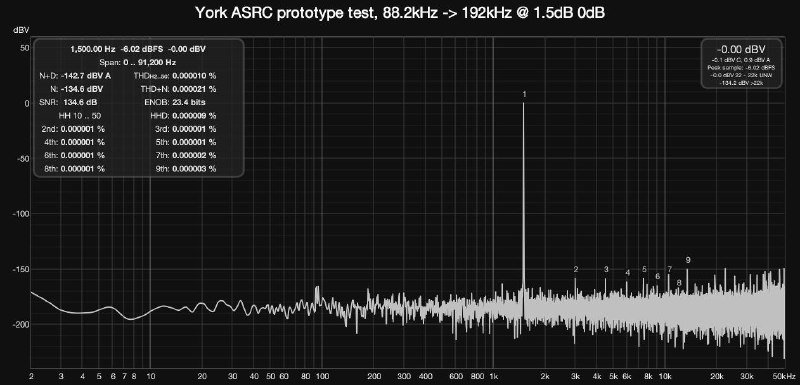The width and height of the screenshot is (800, 385).
Task: Click the "100" frequency axis label
Action: tap(321, 376)
